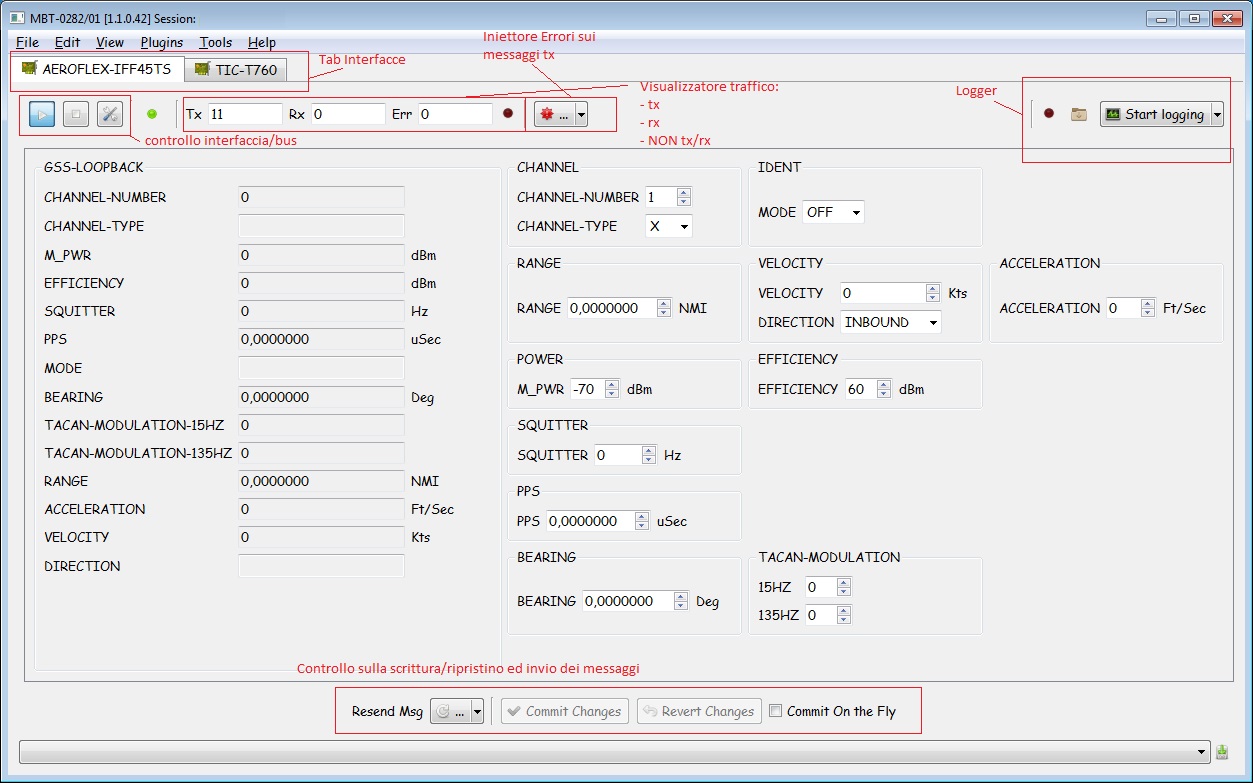The image size is (1253, 783).
Task: Open the Plugins menu
Action: 161,42
